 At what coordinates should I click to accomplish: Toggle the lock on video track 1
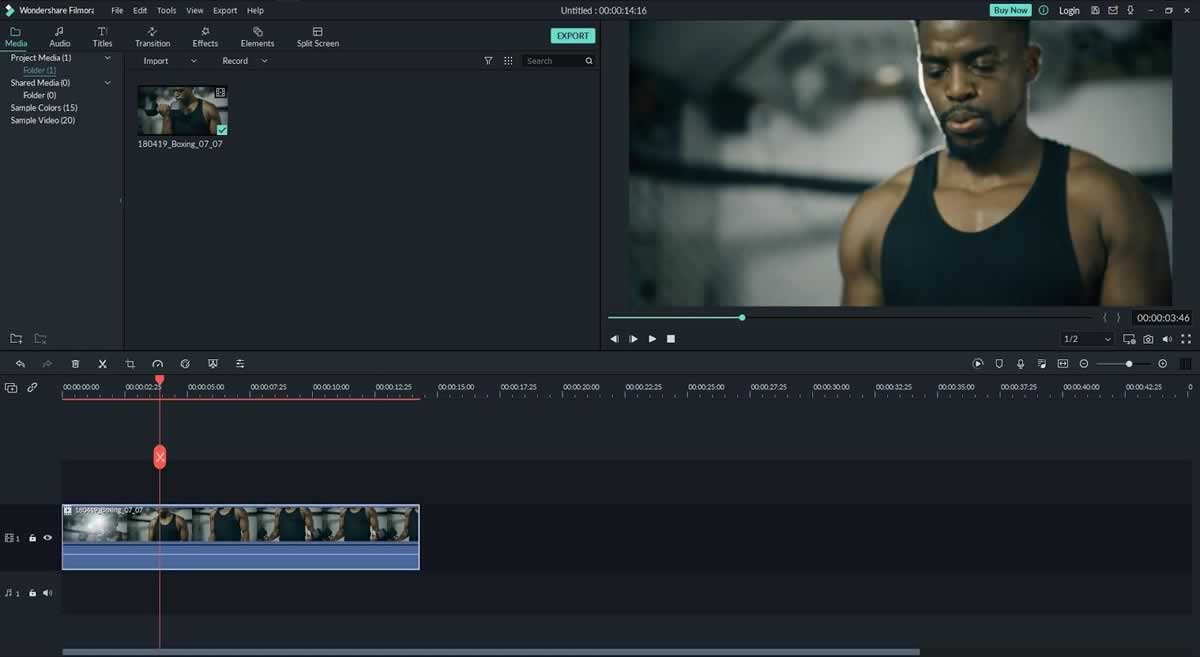point(31,537)
